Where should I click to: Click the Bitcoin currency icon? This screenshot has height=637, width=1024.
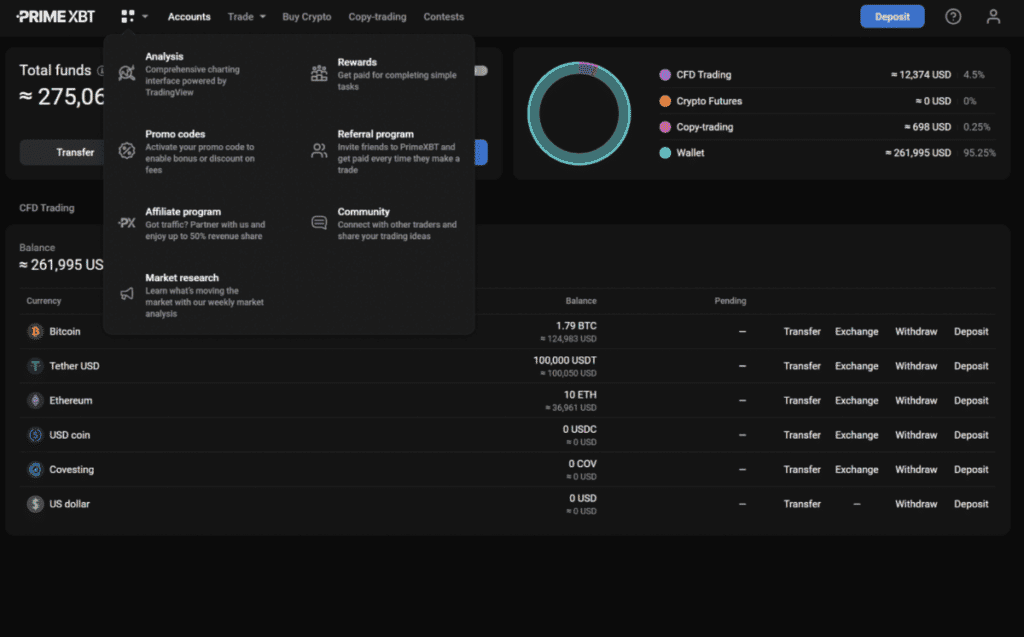tap(35, 331)
